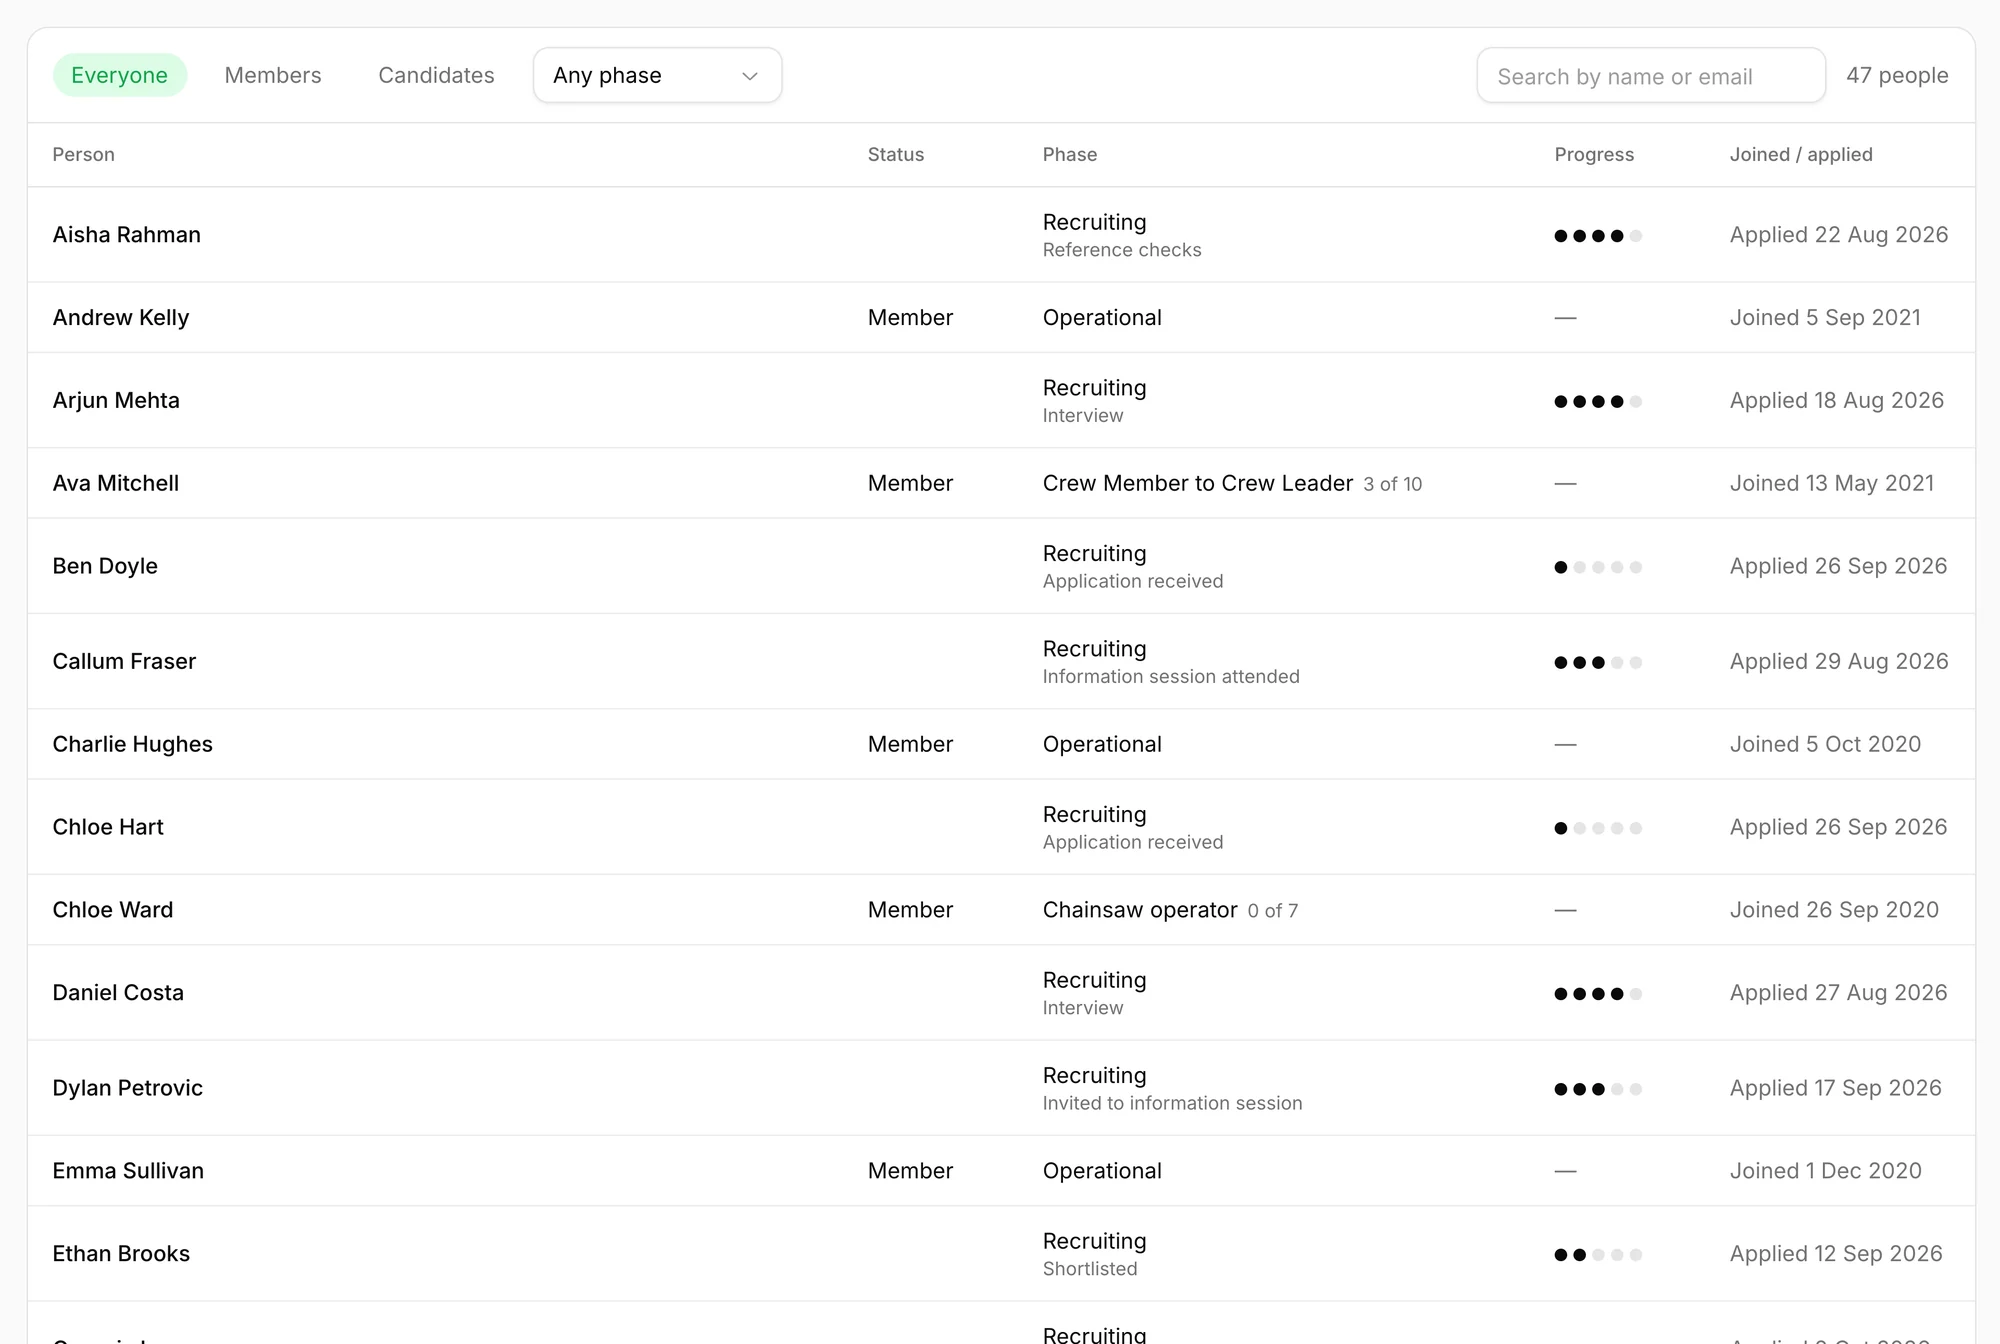Click the Phase column header

click(x=1070, y=154)
